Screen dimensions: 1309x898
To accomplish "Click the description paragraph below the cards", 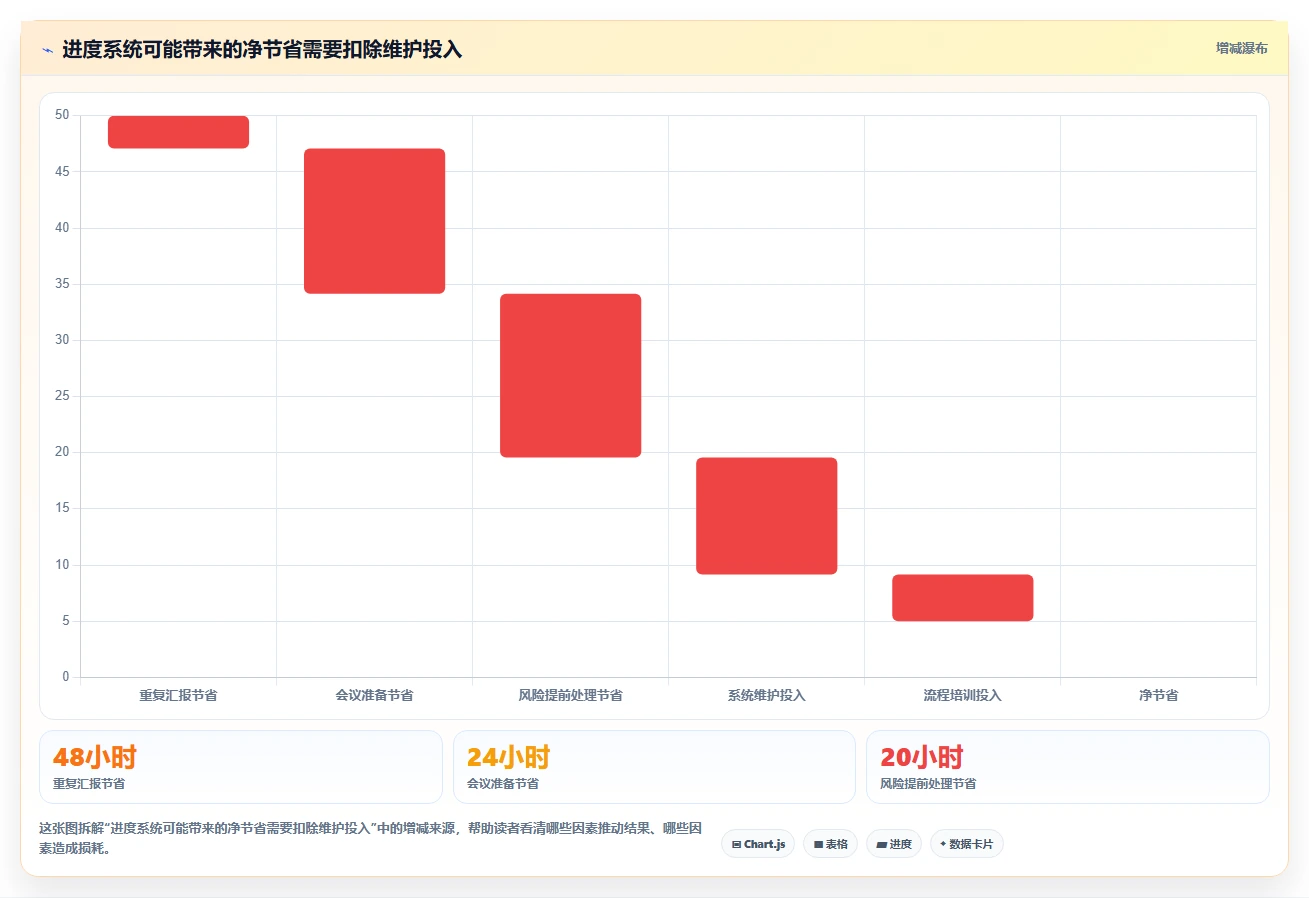I will point(371,838).
